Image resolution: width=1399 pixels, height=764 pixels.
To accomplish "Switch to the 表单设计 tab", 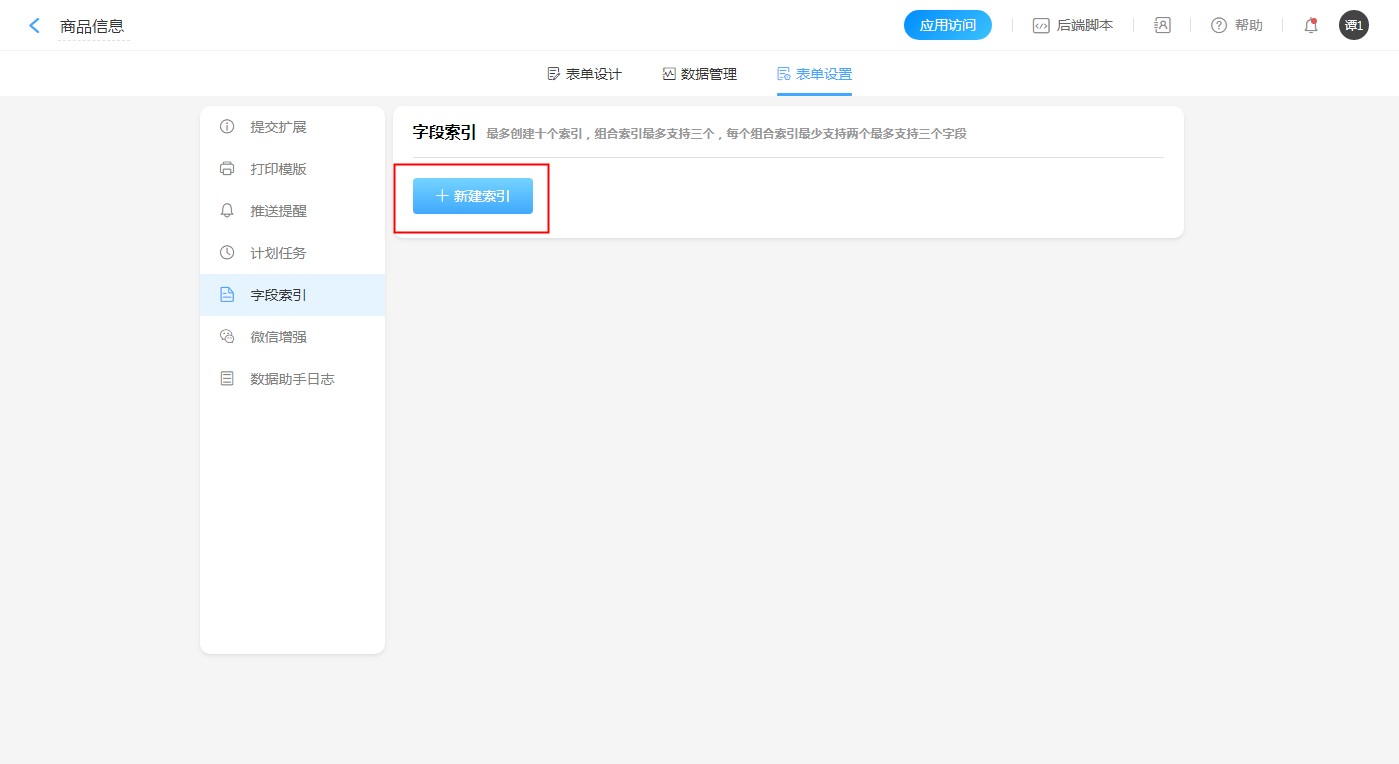I will tap(584, 74).
